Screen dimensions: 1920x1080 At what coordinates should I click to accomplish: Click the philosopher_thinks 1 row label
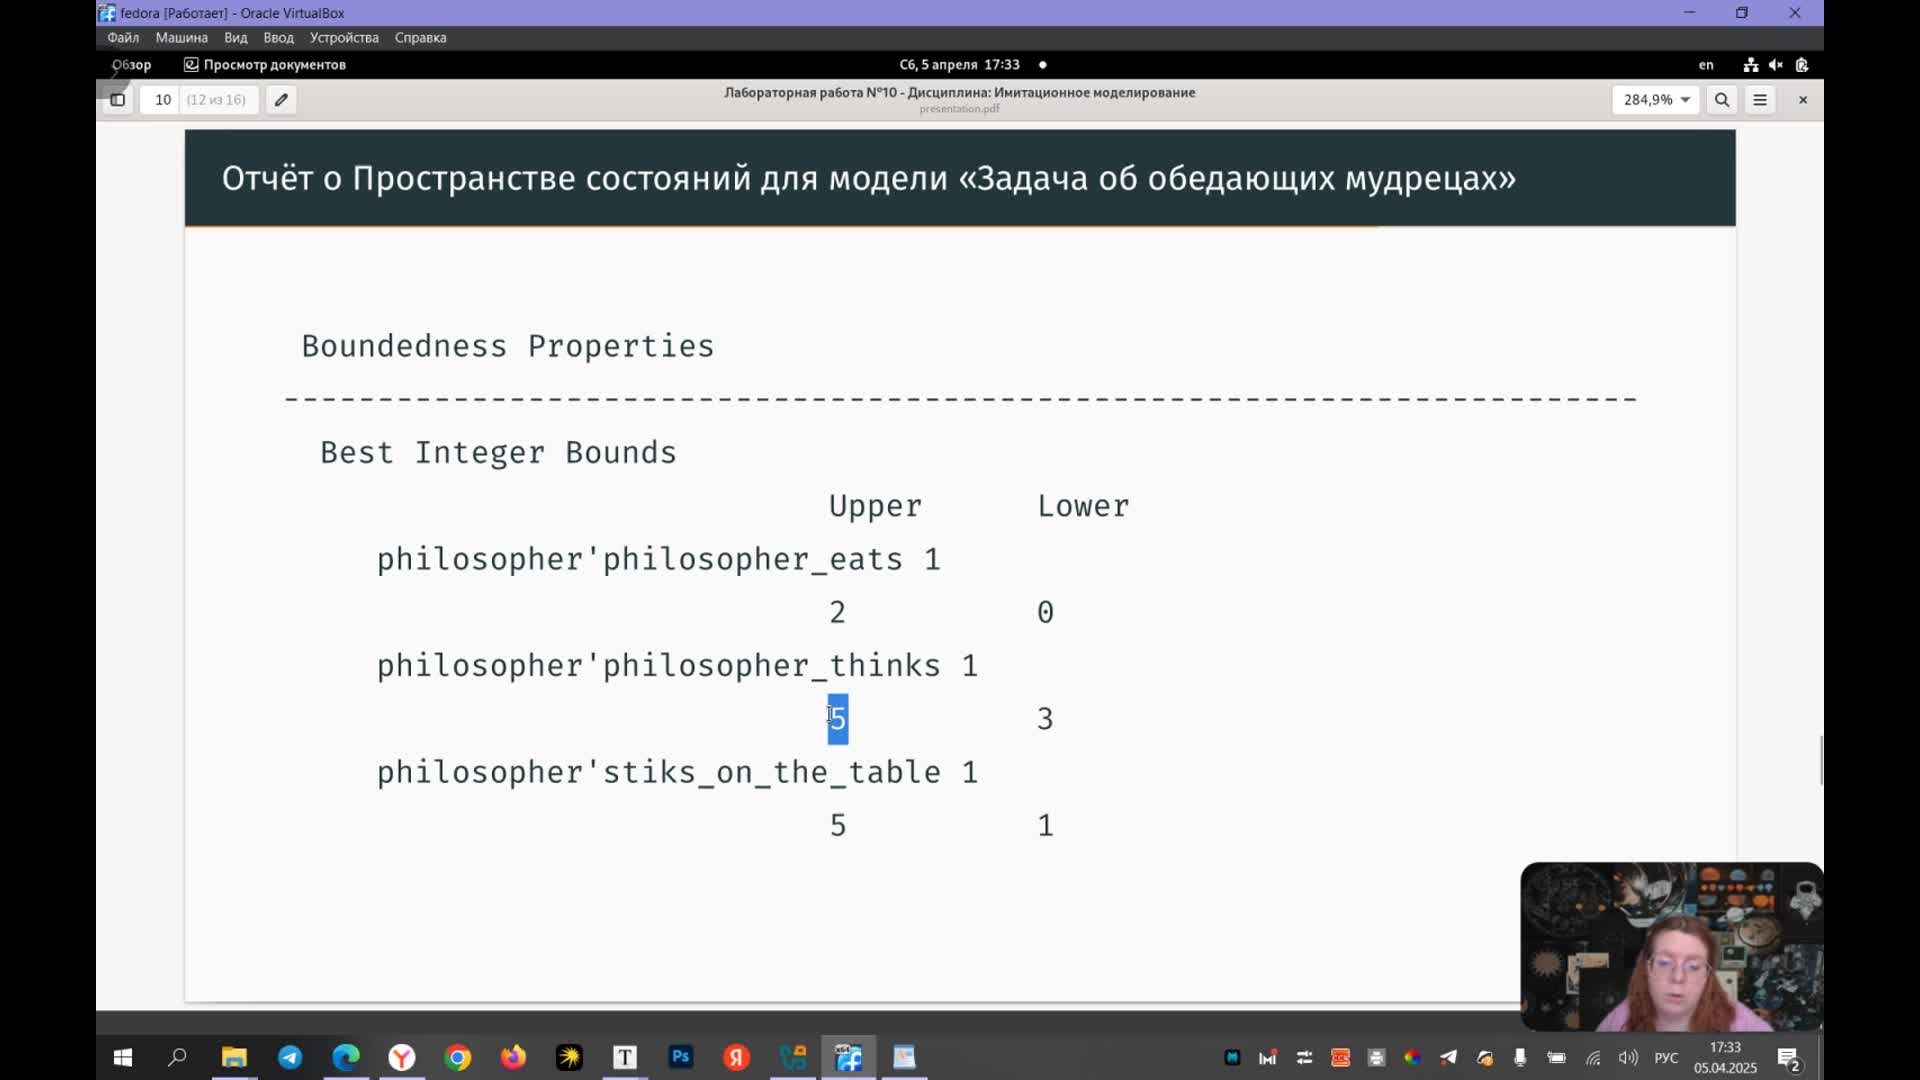tap(677, 666)
